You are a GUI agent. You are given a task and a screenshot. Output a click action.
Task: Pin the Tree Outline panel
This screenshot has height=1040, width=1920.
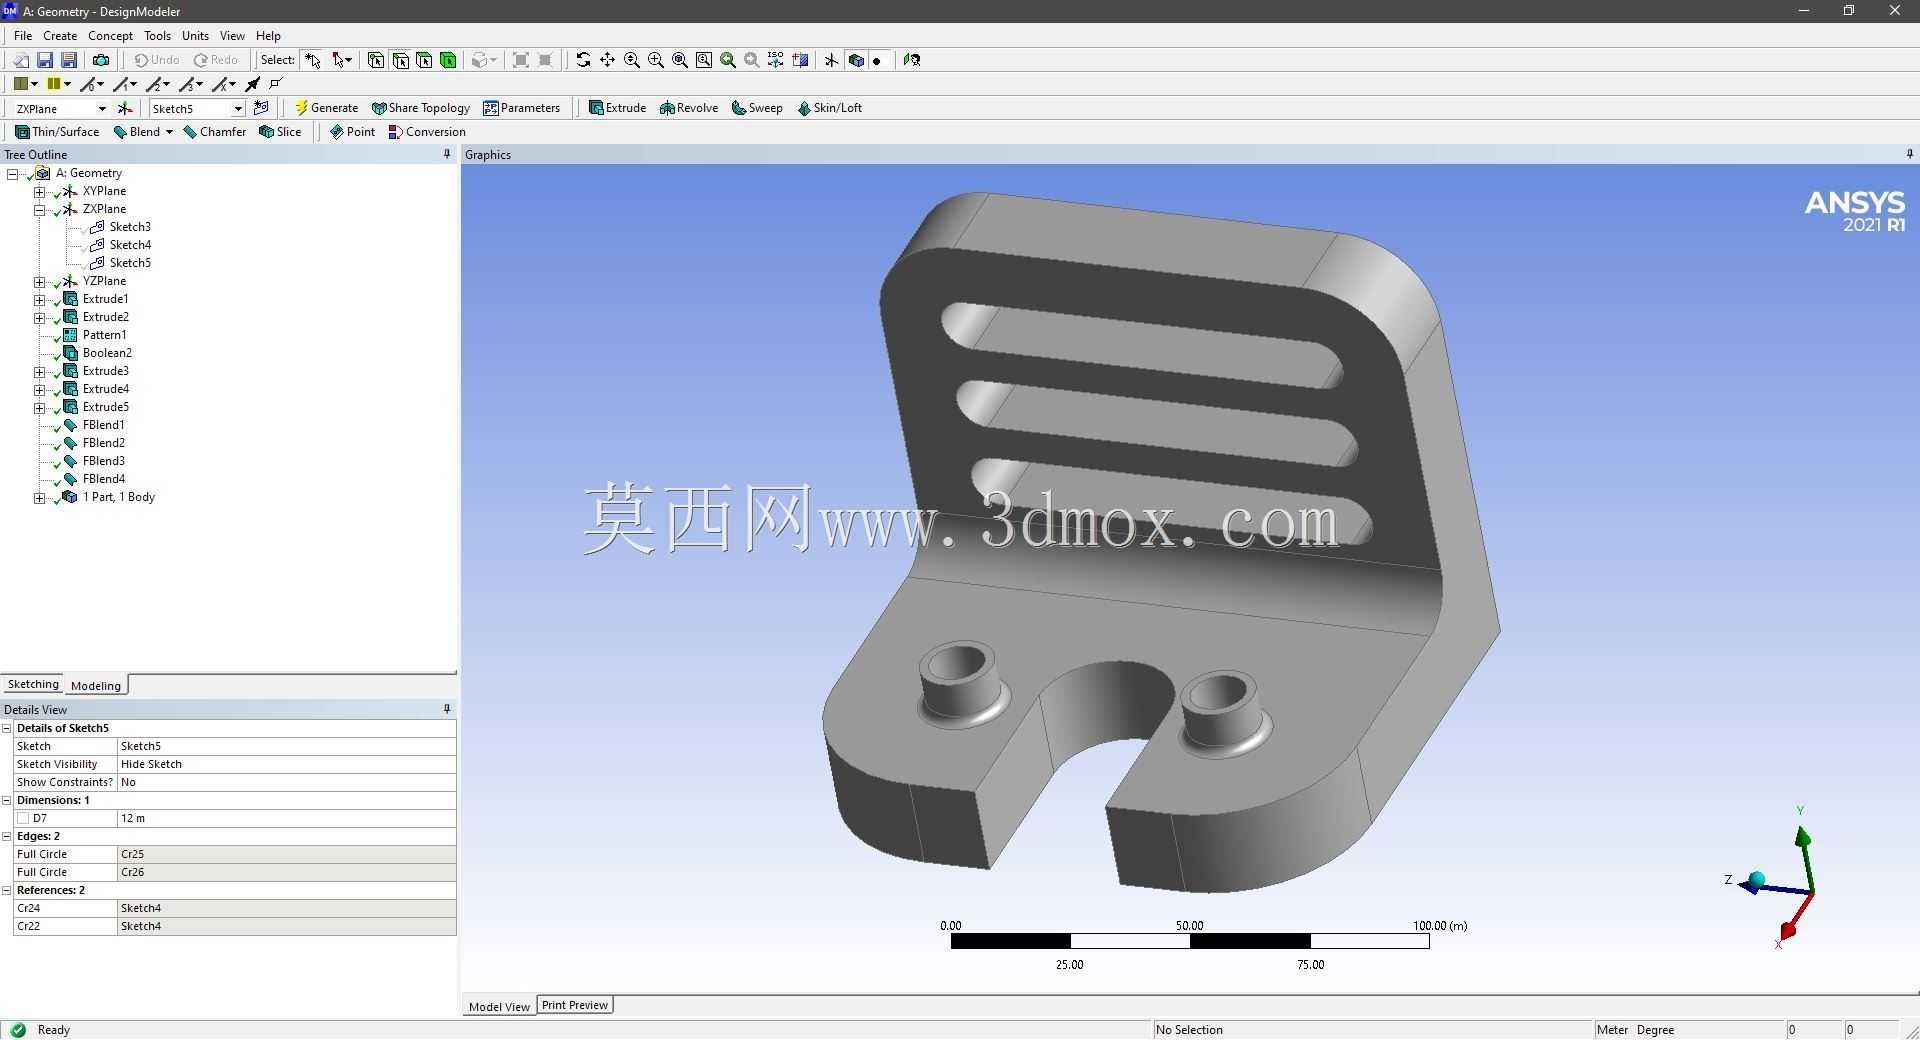click(447, 154)
